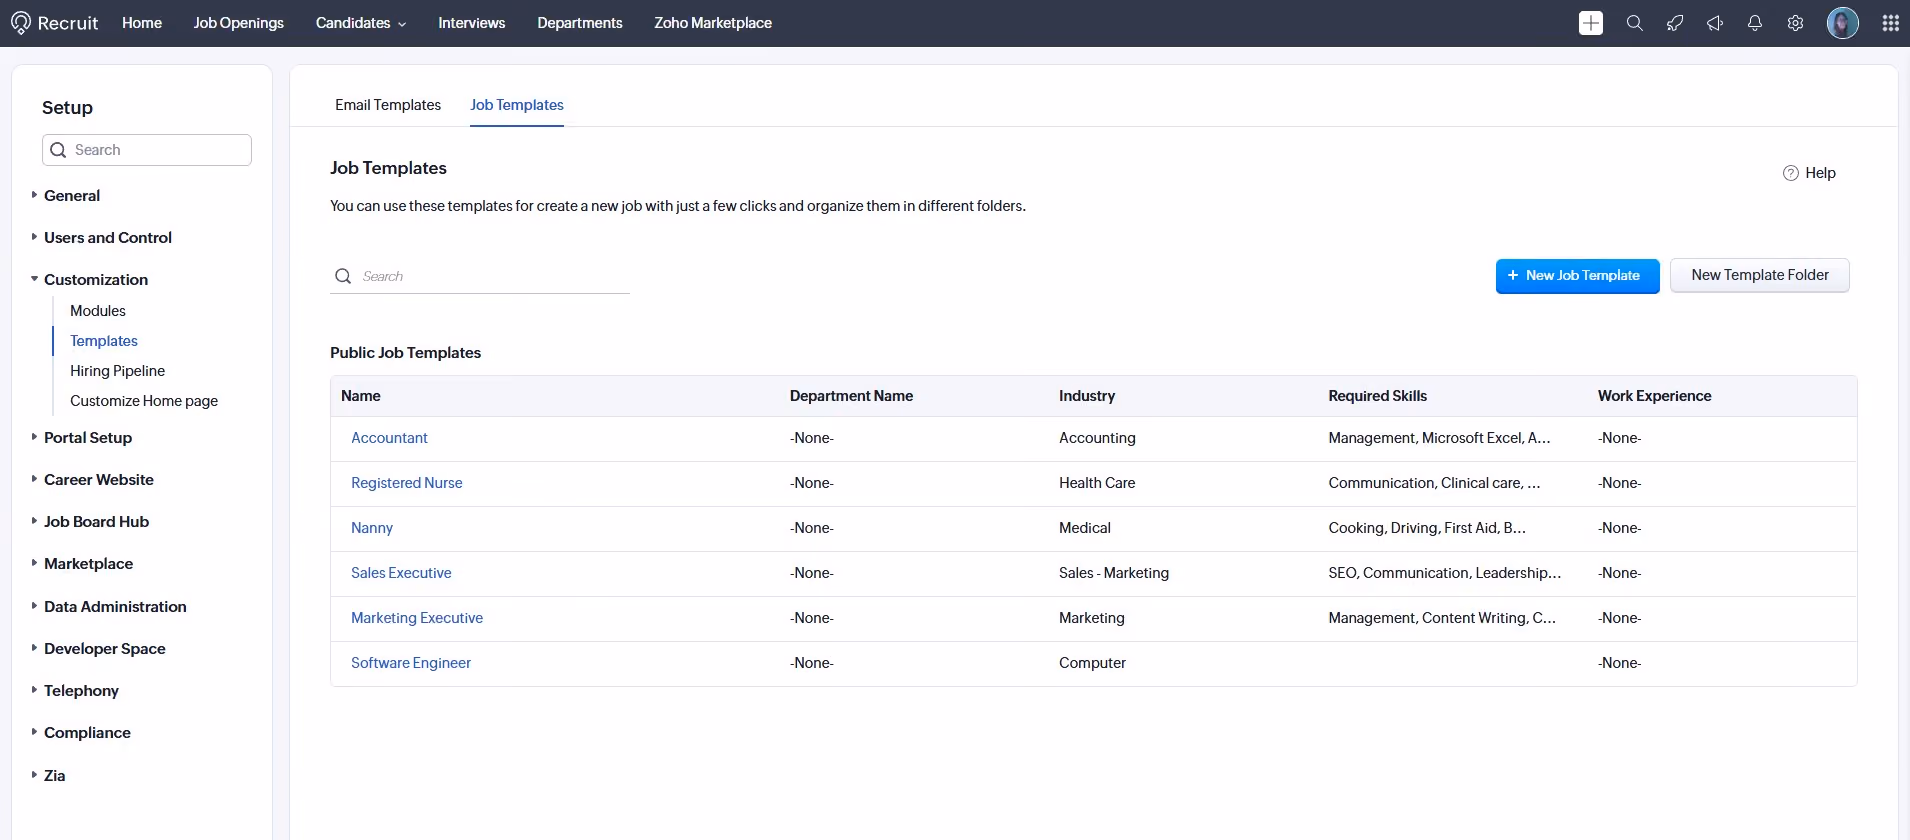Click the plus quick-create icon in top bar
The height and width of the screenshot is (840, 1910).
click(1591, 23)
